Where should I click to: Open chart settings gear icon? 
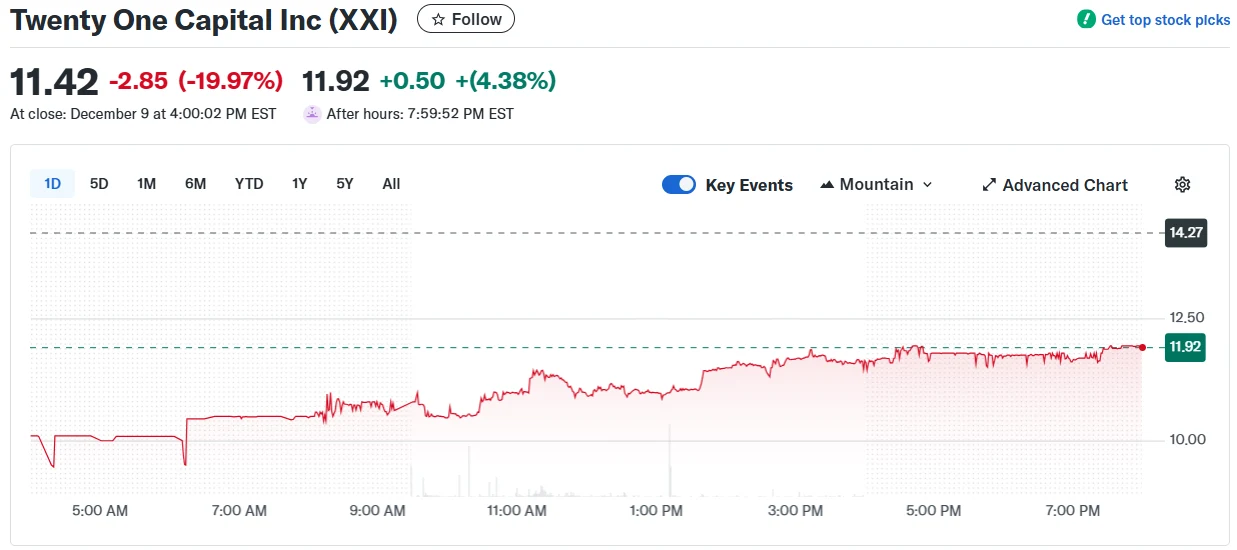[x=1182, y=185]
